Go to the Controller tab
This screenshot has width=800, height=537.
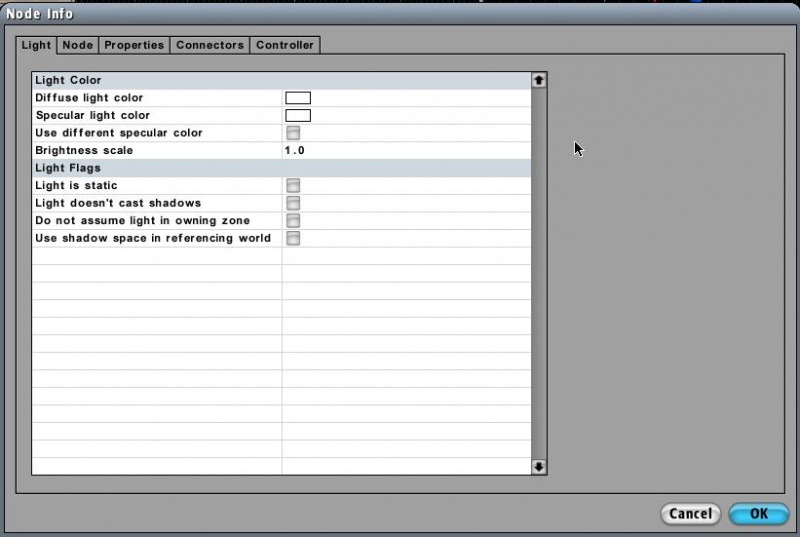285,45
